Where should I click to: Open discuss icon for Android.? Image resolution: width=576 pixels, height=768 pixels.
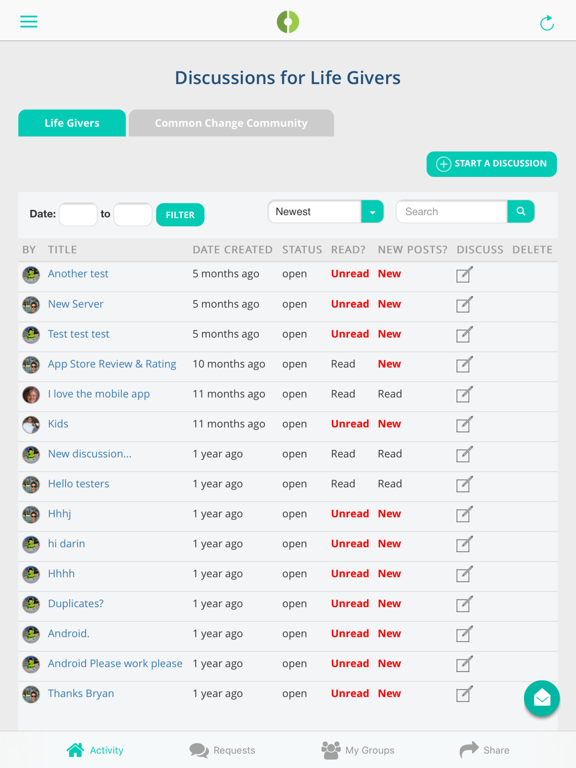(x=464, y=634)
